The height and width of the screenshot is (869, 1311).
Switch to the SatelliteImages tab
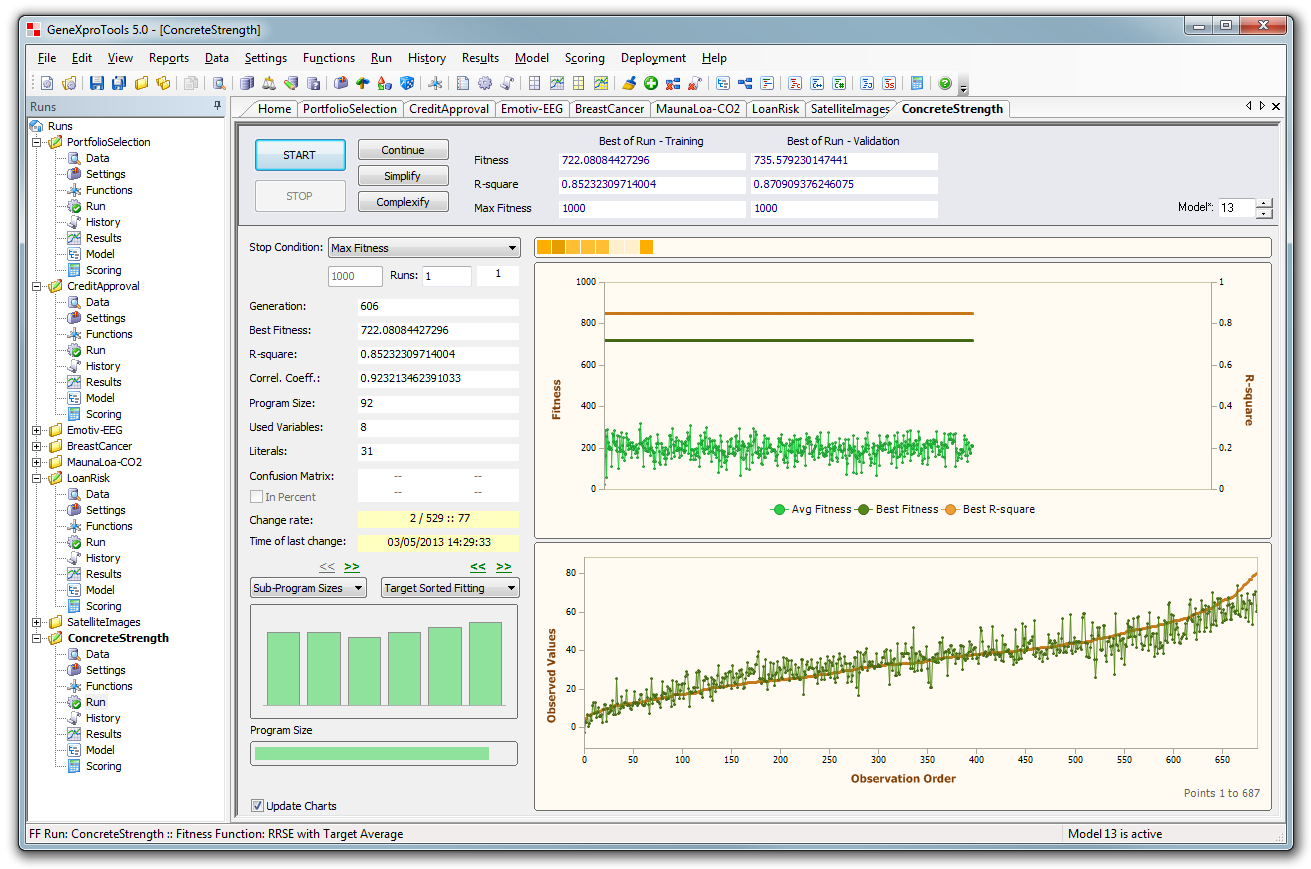(x=850, y=109)
